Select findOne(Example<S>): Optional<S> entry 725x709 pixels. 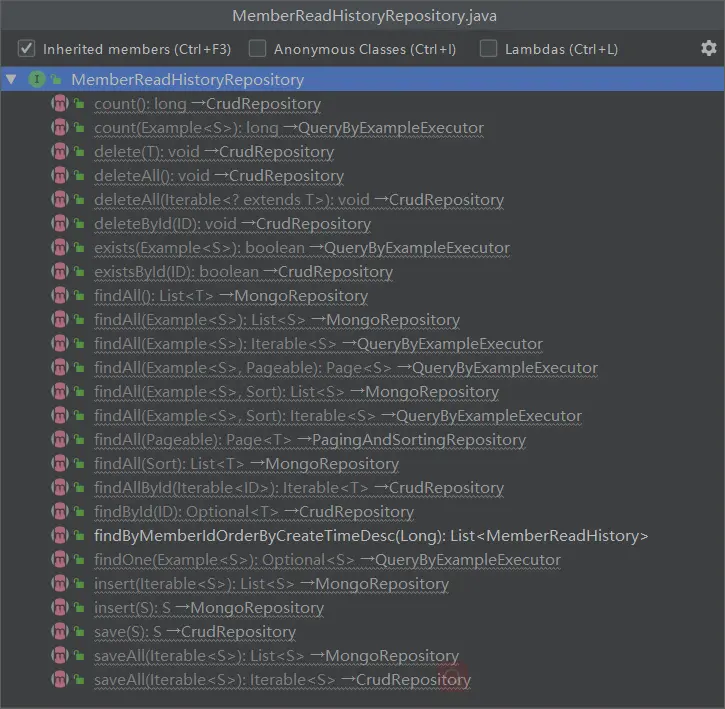pyautogui.click(x=327, y=560)
